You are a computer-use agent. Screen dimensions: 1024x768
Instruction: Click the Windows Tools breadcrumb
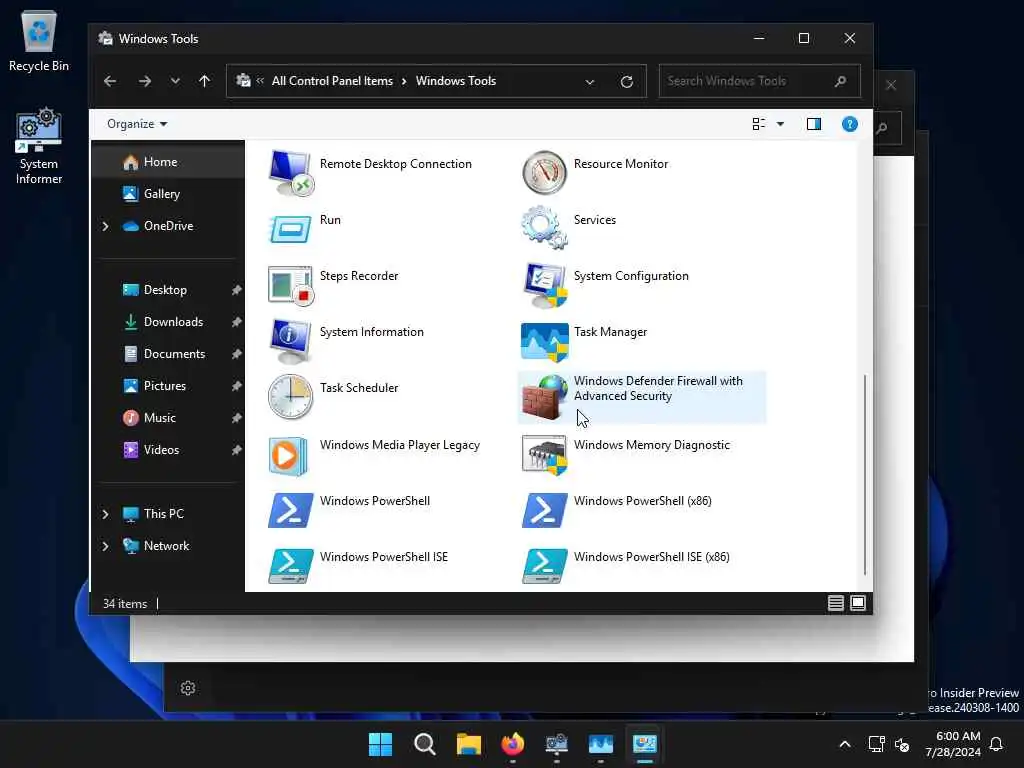(x=456, y=81)
